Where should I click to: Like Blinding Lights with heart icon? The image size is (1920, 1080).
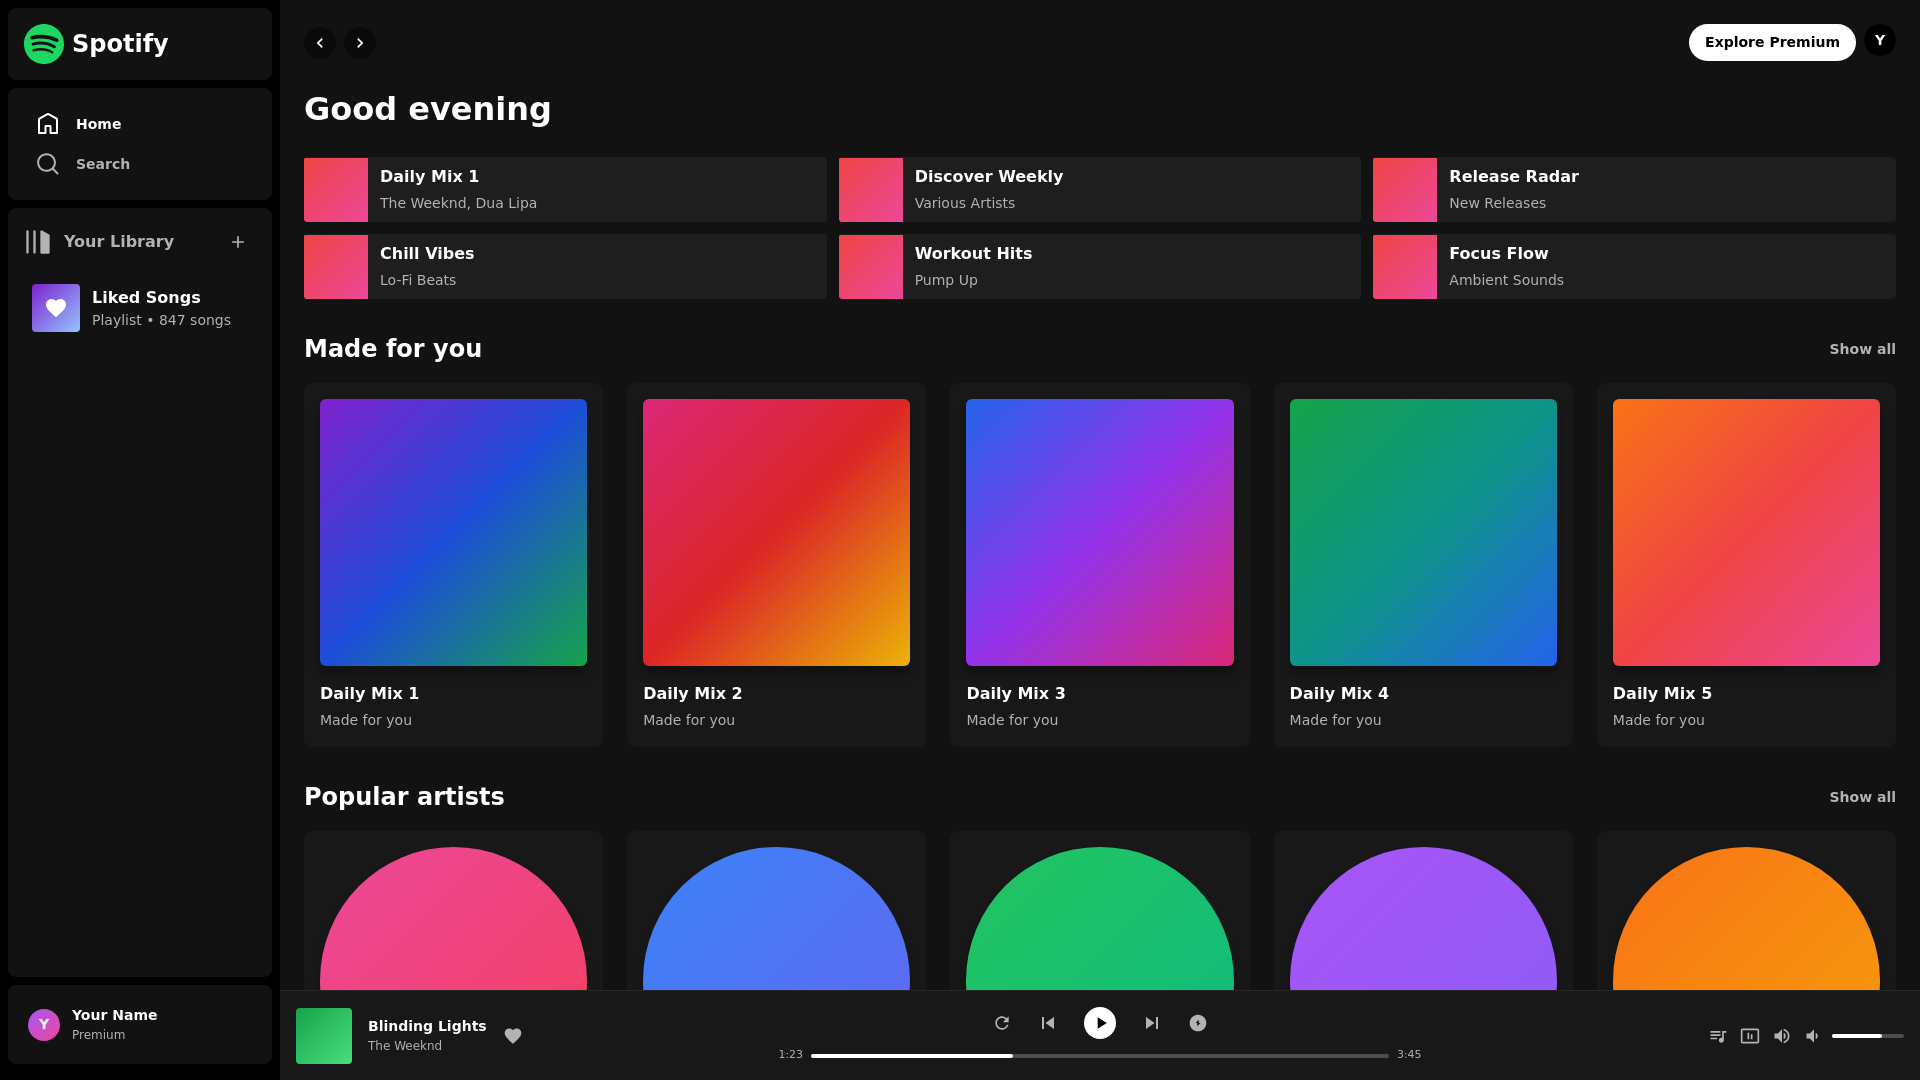tap(513, 1036)
